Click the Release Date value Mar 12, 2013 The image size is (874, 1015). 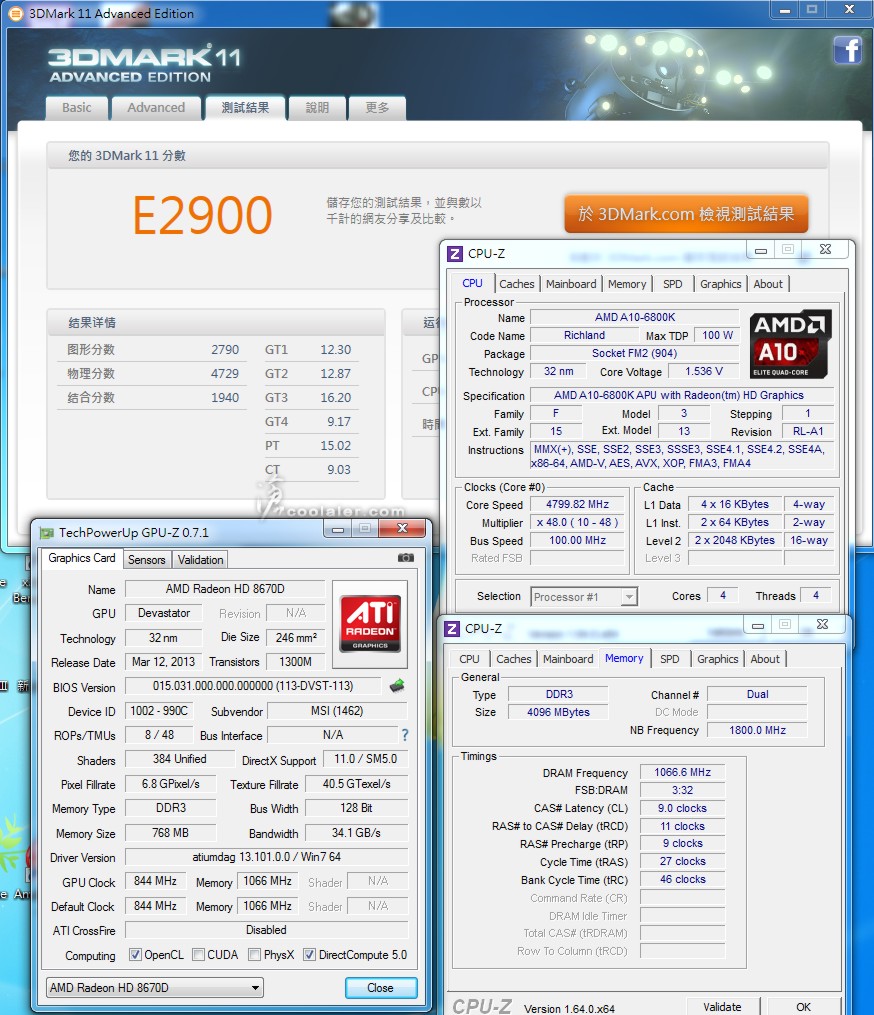pos(163,662)
